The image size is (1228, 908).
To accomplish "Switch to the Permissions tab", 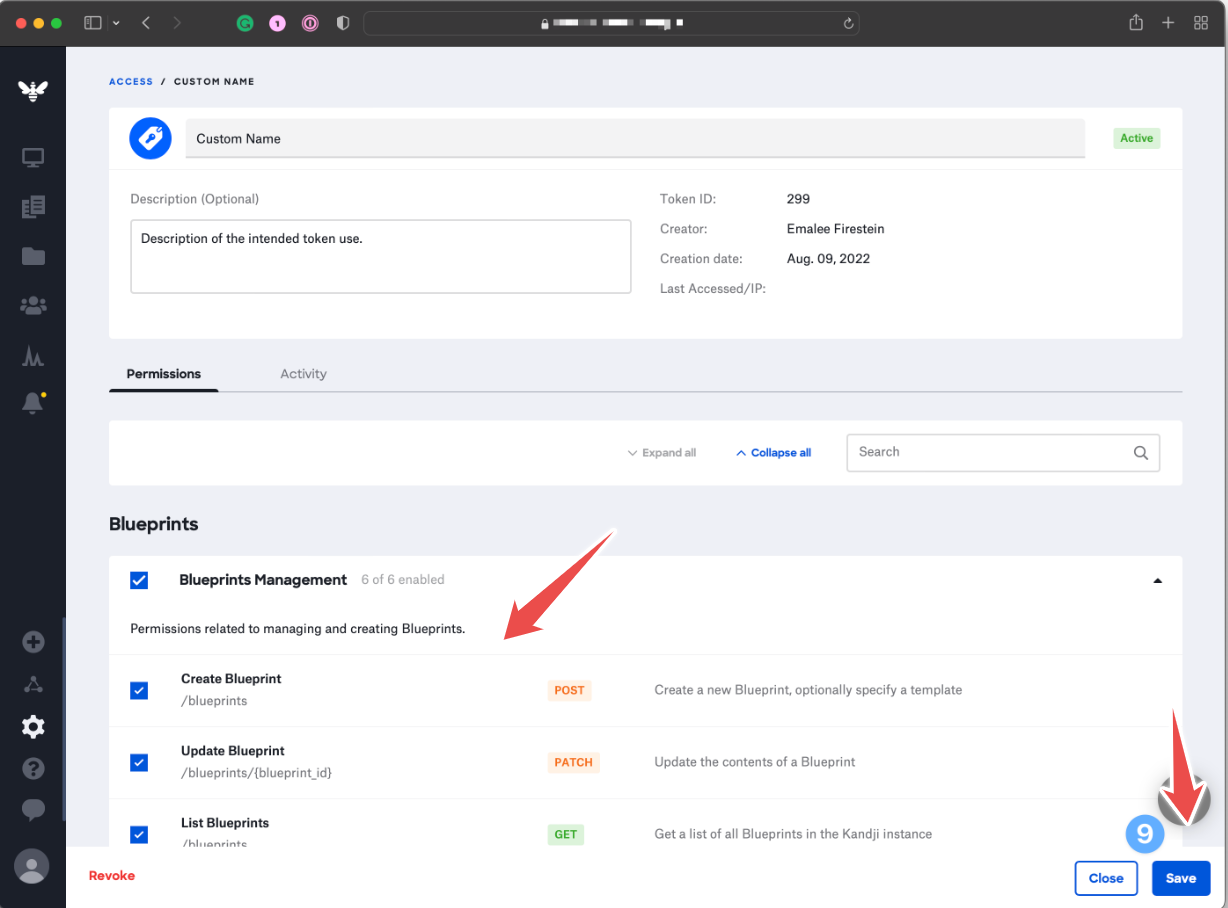I will point(164,374).
